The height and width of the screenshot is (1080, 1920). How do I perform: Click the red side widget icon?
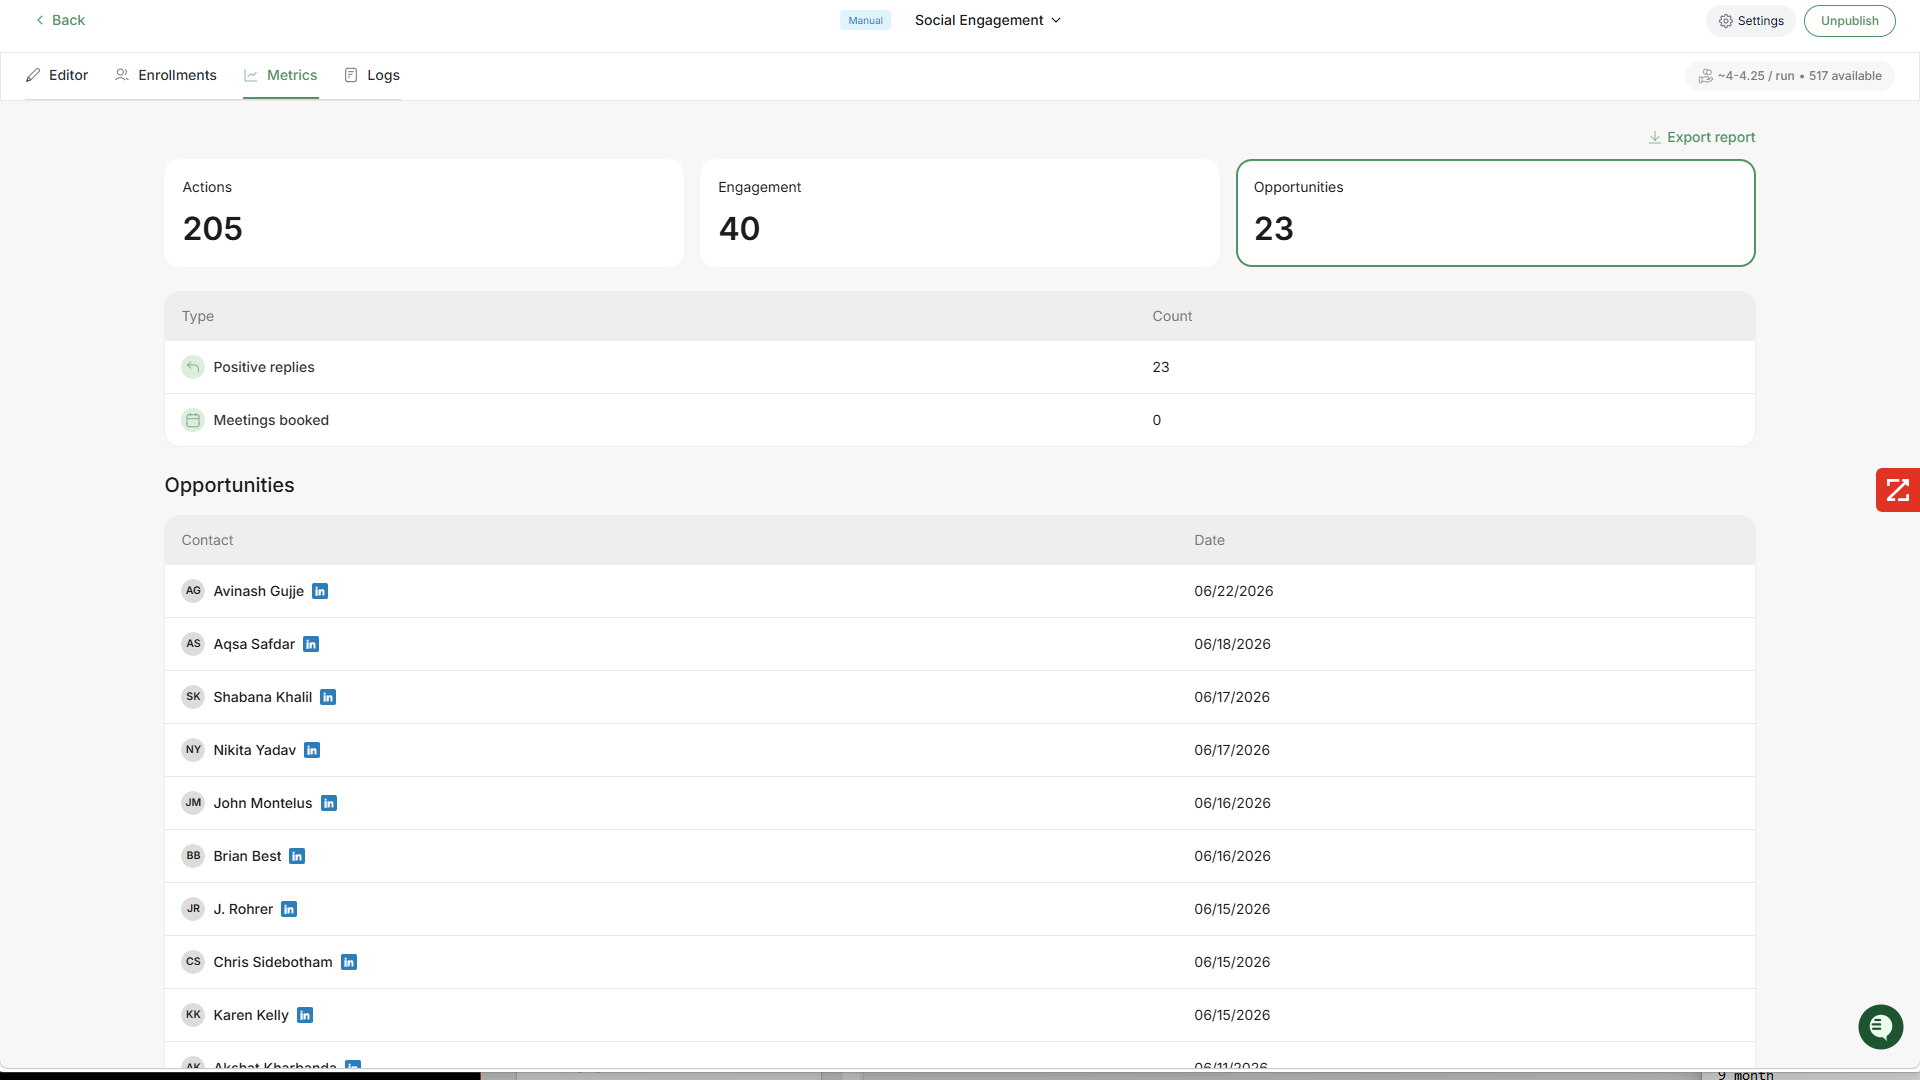(1898, 490)
